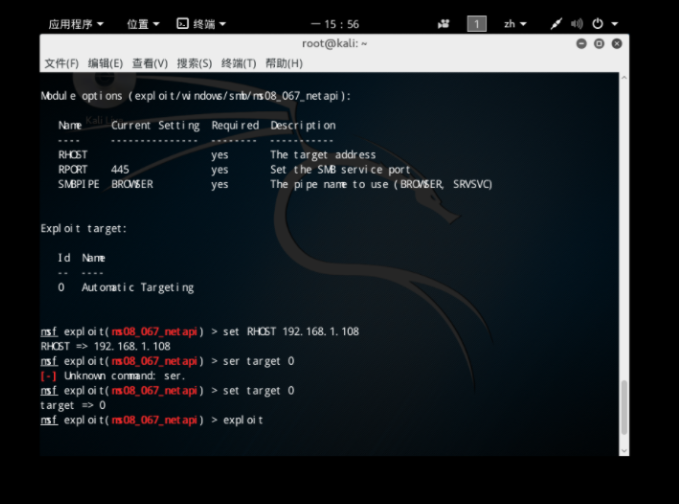Click the 'target => 0' output line
679x504 pixels.
(x=73, y=405)
